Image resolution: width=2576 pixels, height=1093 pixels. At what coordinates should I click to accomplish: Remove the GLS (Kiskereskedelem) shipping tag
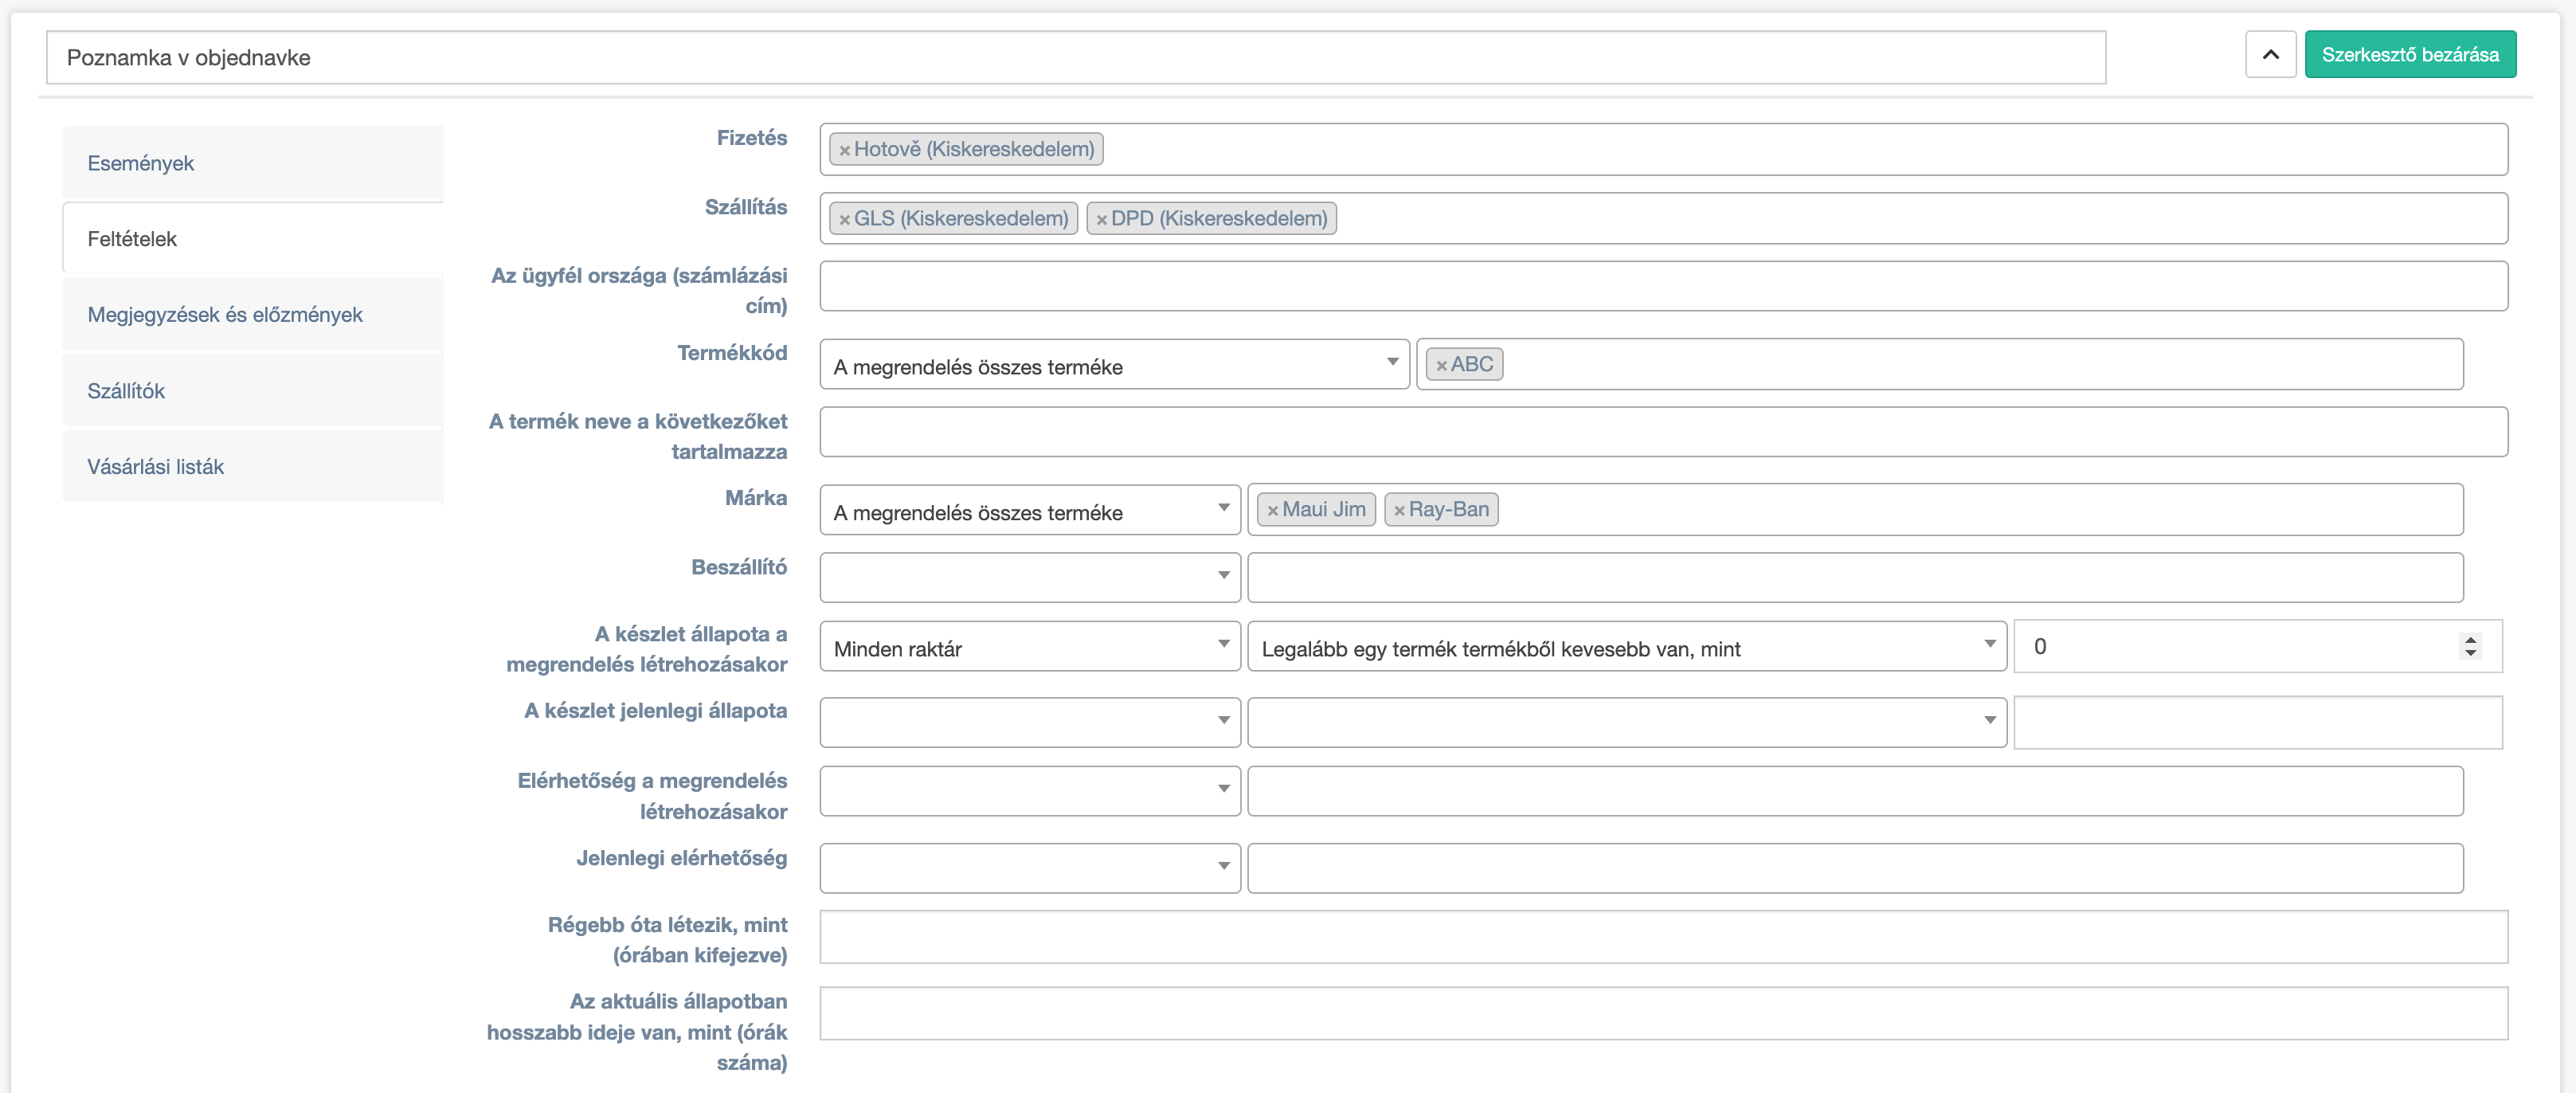pyautogui.click(x=844, y=219)
